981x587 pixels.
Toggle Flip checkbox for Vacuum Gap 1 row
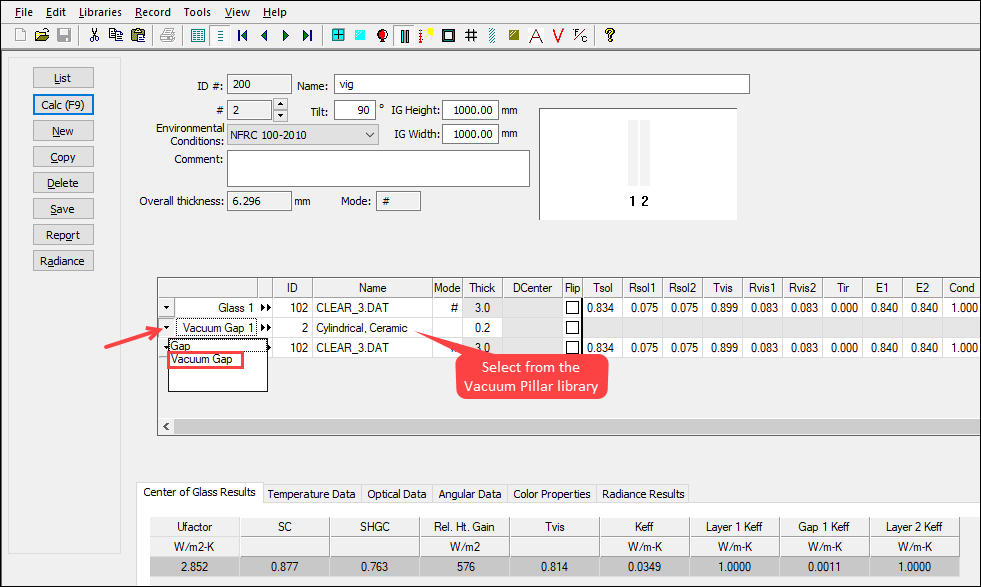point(572,328)
